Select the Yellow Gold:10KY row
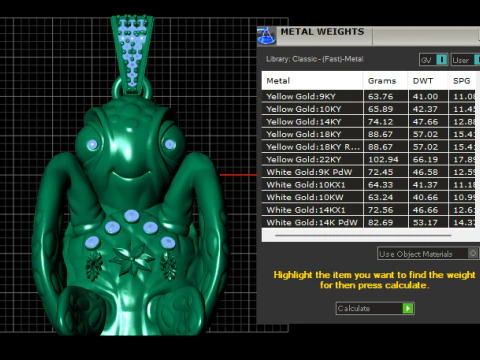480x360 pixels. [x=368, y=109]
